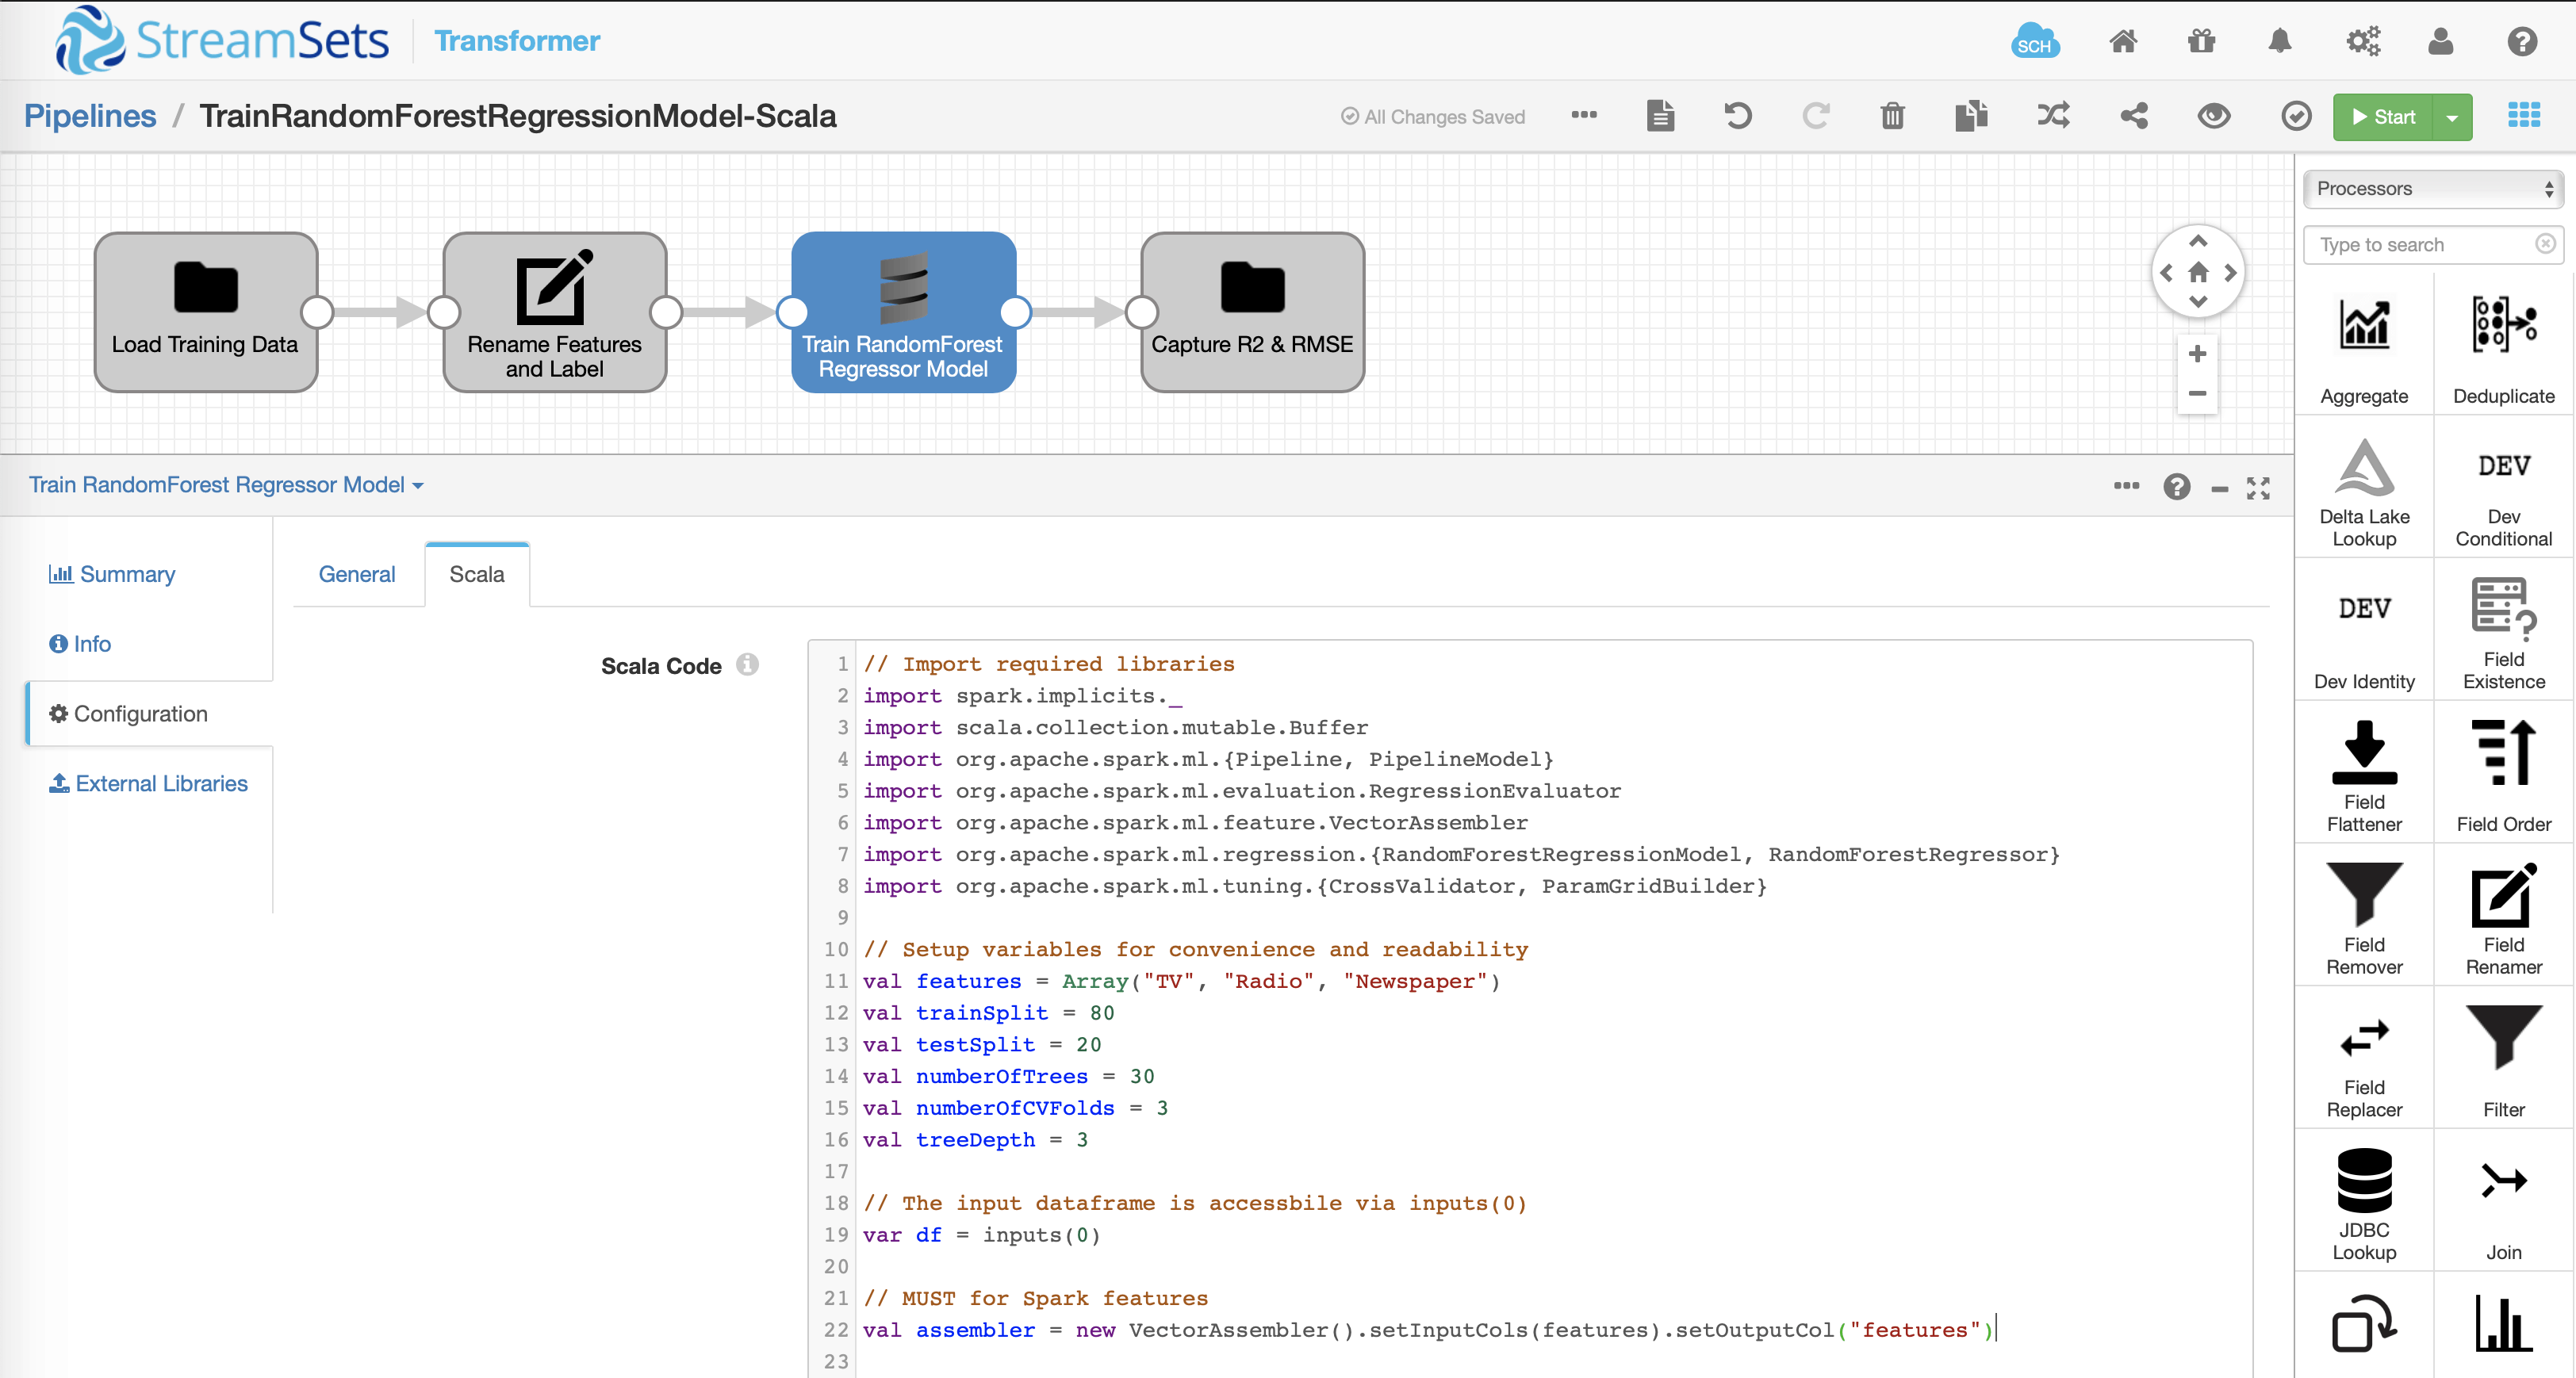This screenshot has width=2576, height=1378.
Task: Click the pipeline history undo button
Action: click(1738, 116)
